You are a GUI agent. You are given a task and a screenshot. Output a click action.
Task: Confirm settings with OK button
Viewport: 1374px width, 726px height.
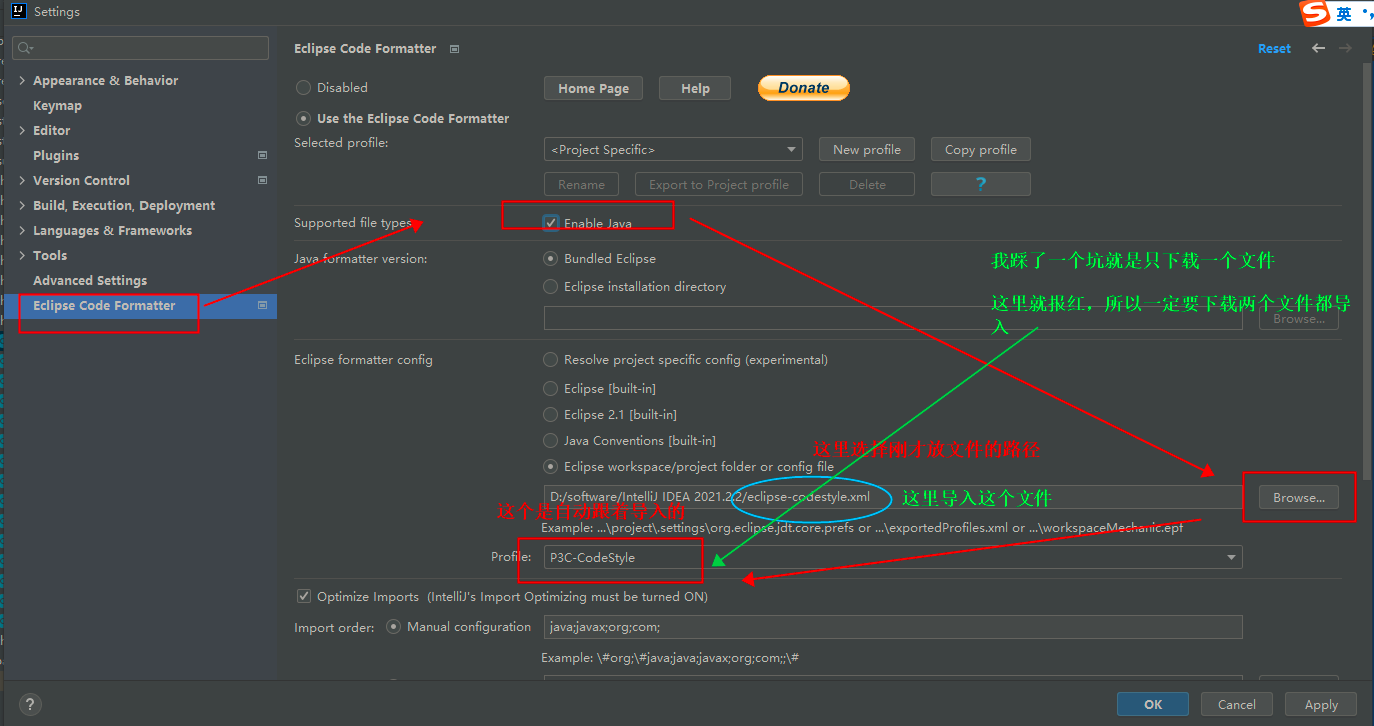coord(1153,704)
